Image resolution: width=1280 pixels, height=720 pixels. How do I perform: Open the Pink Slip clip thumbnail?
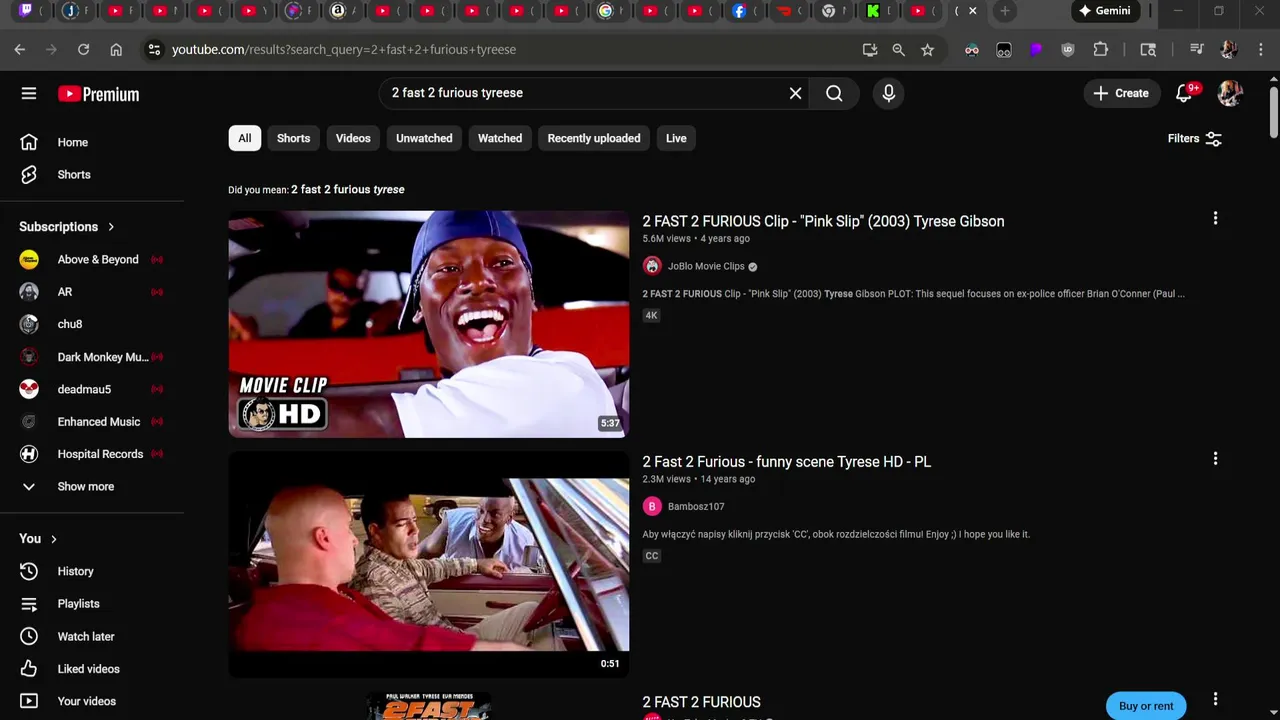pos(429,324)
